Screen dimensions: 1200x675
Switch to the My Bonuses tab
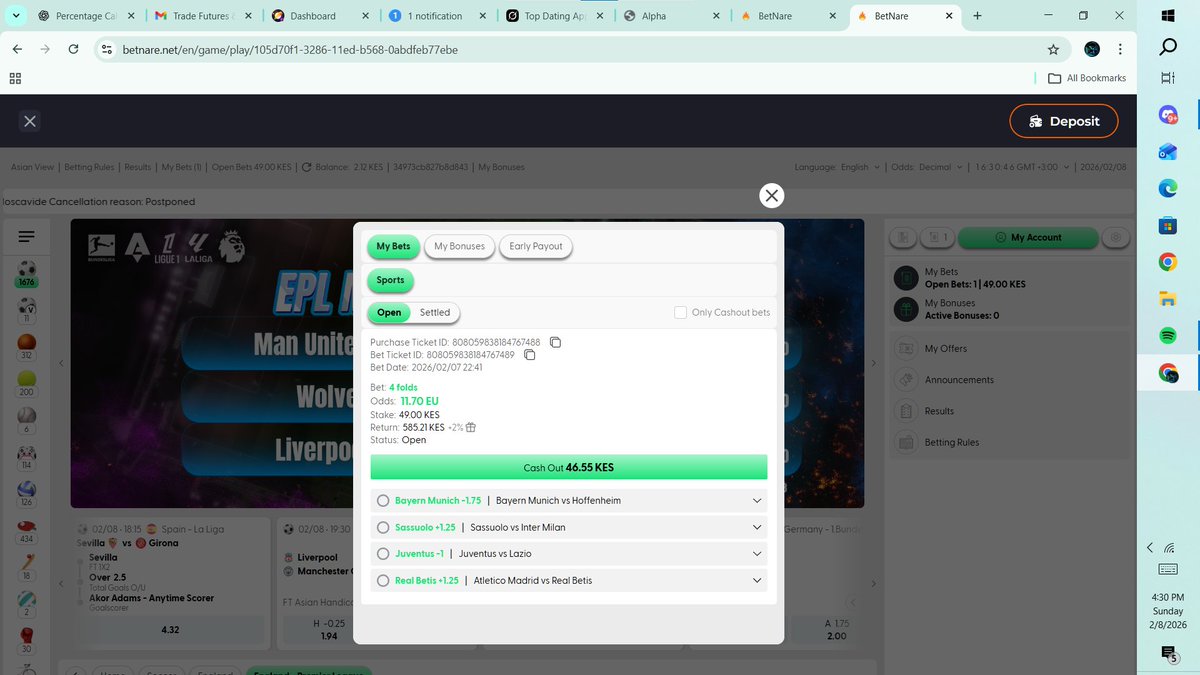point(459,246)
